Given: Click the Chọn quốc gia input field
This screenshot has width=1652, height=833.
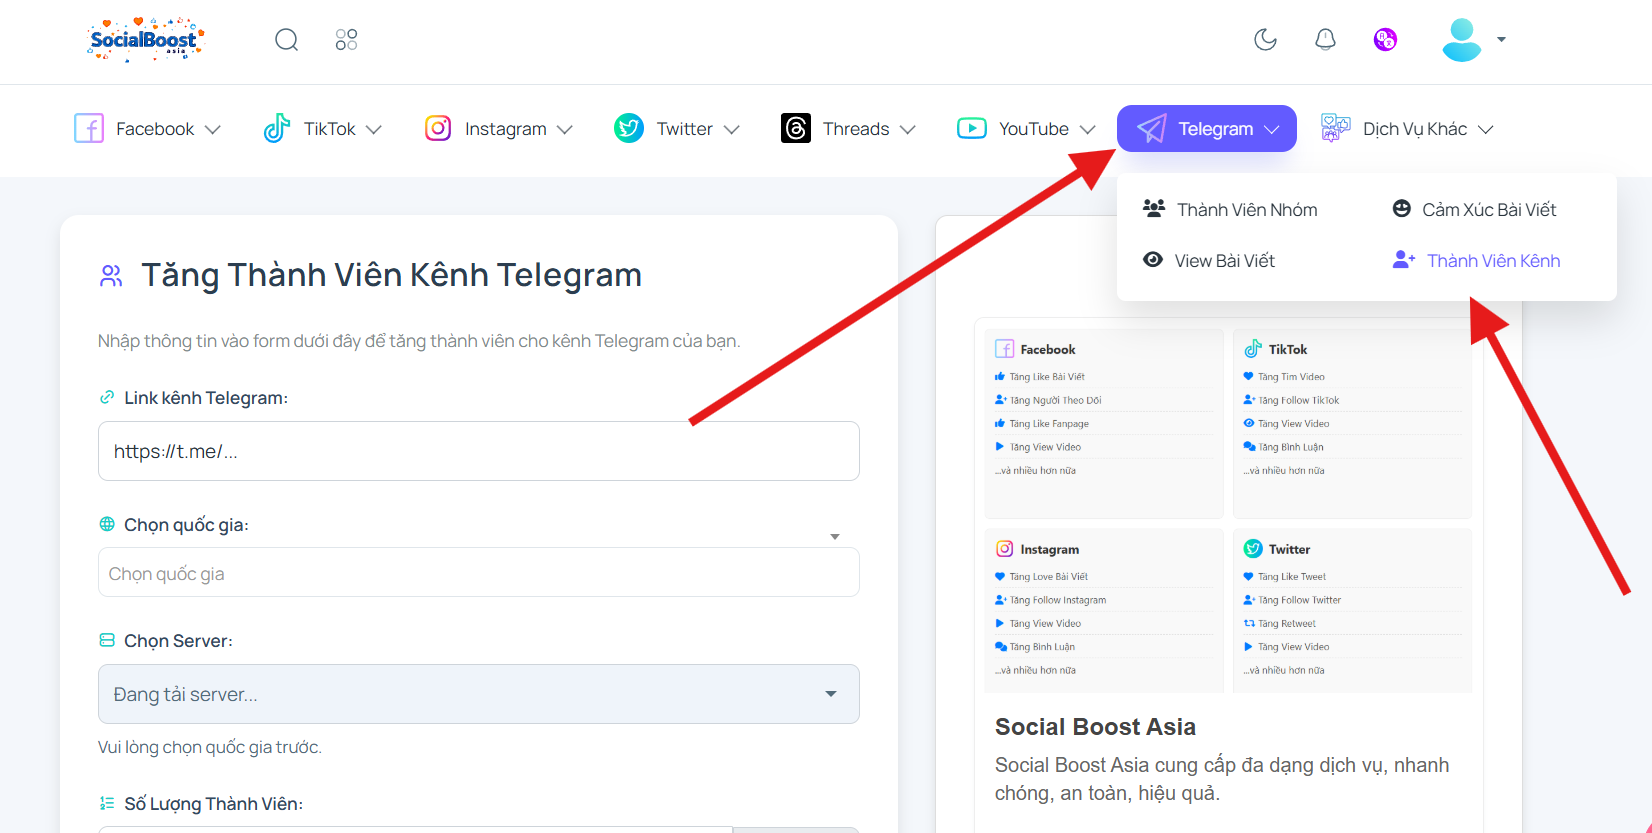Looking at the screenshot, I should (479, 573).
